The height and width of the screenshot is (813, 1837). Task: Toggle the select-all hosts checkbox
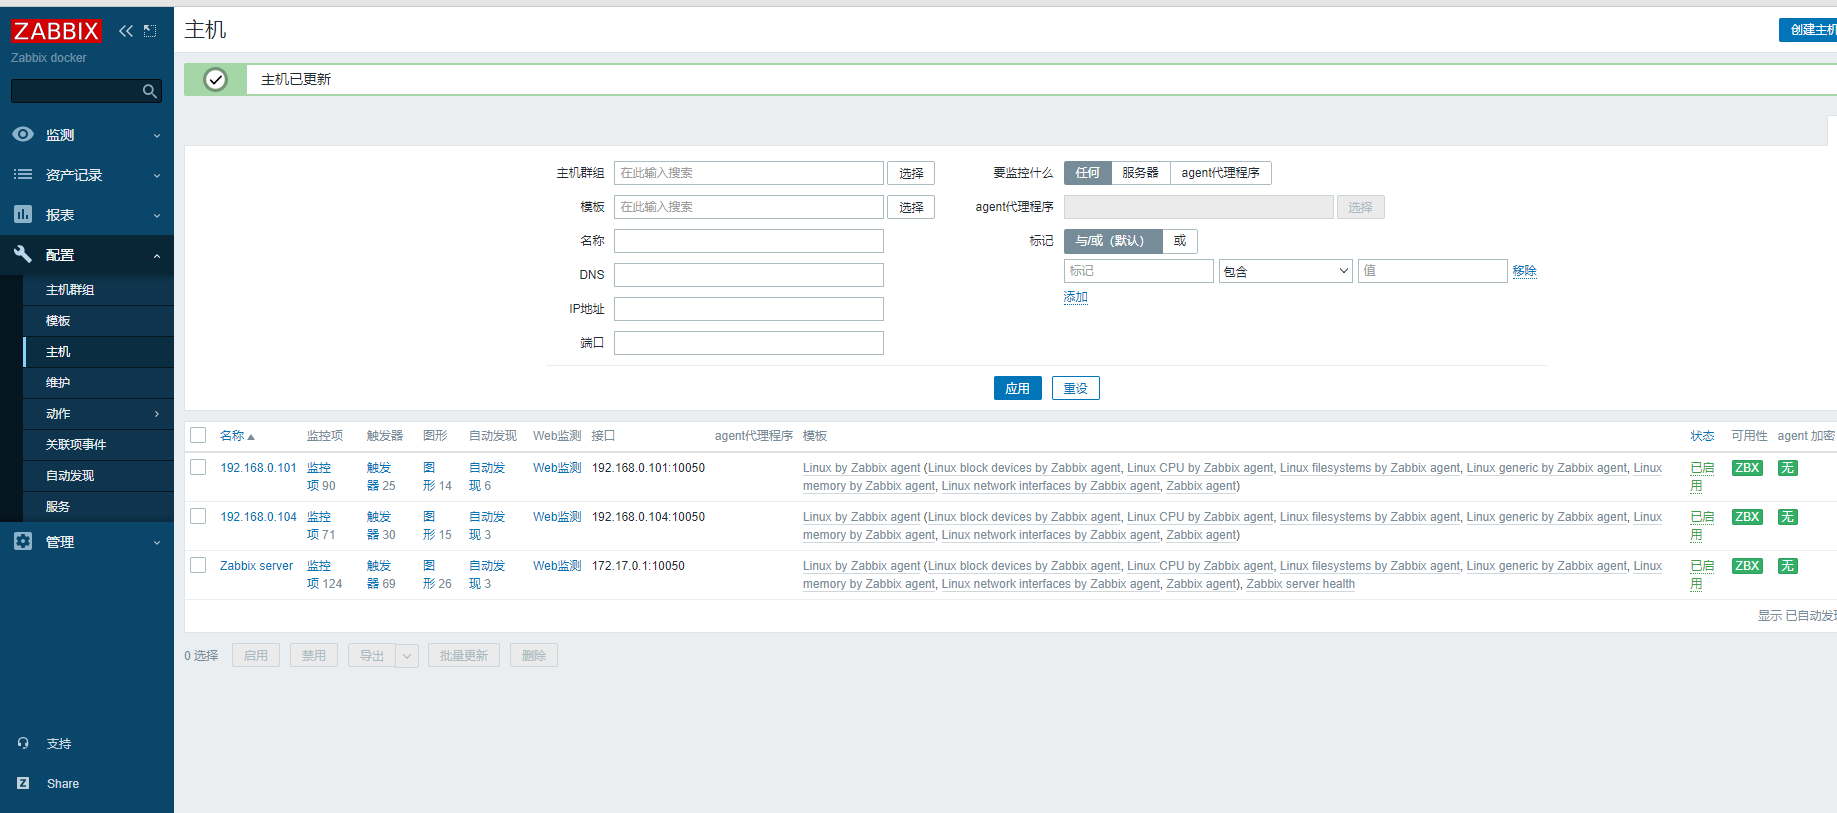[x=198, y=435]
